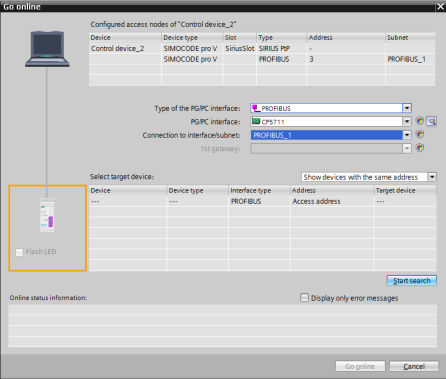Click Interface type column header
Screen dimensions: 446x379
259,190
